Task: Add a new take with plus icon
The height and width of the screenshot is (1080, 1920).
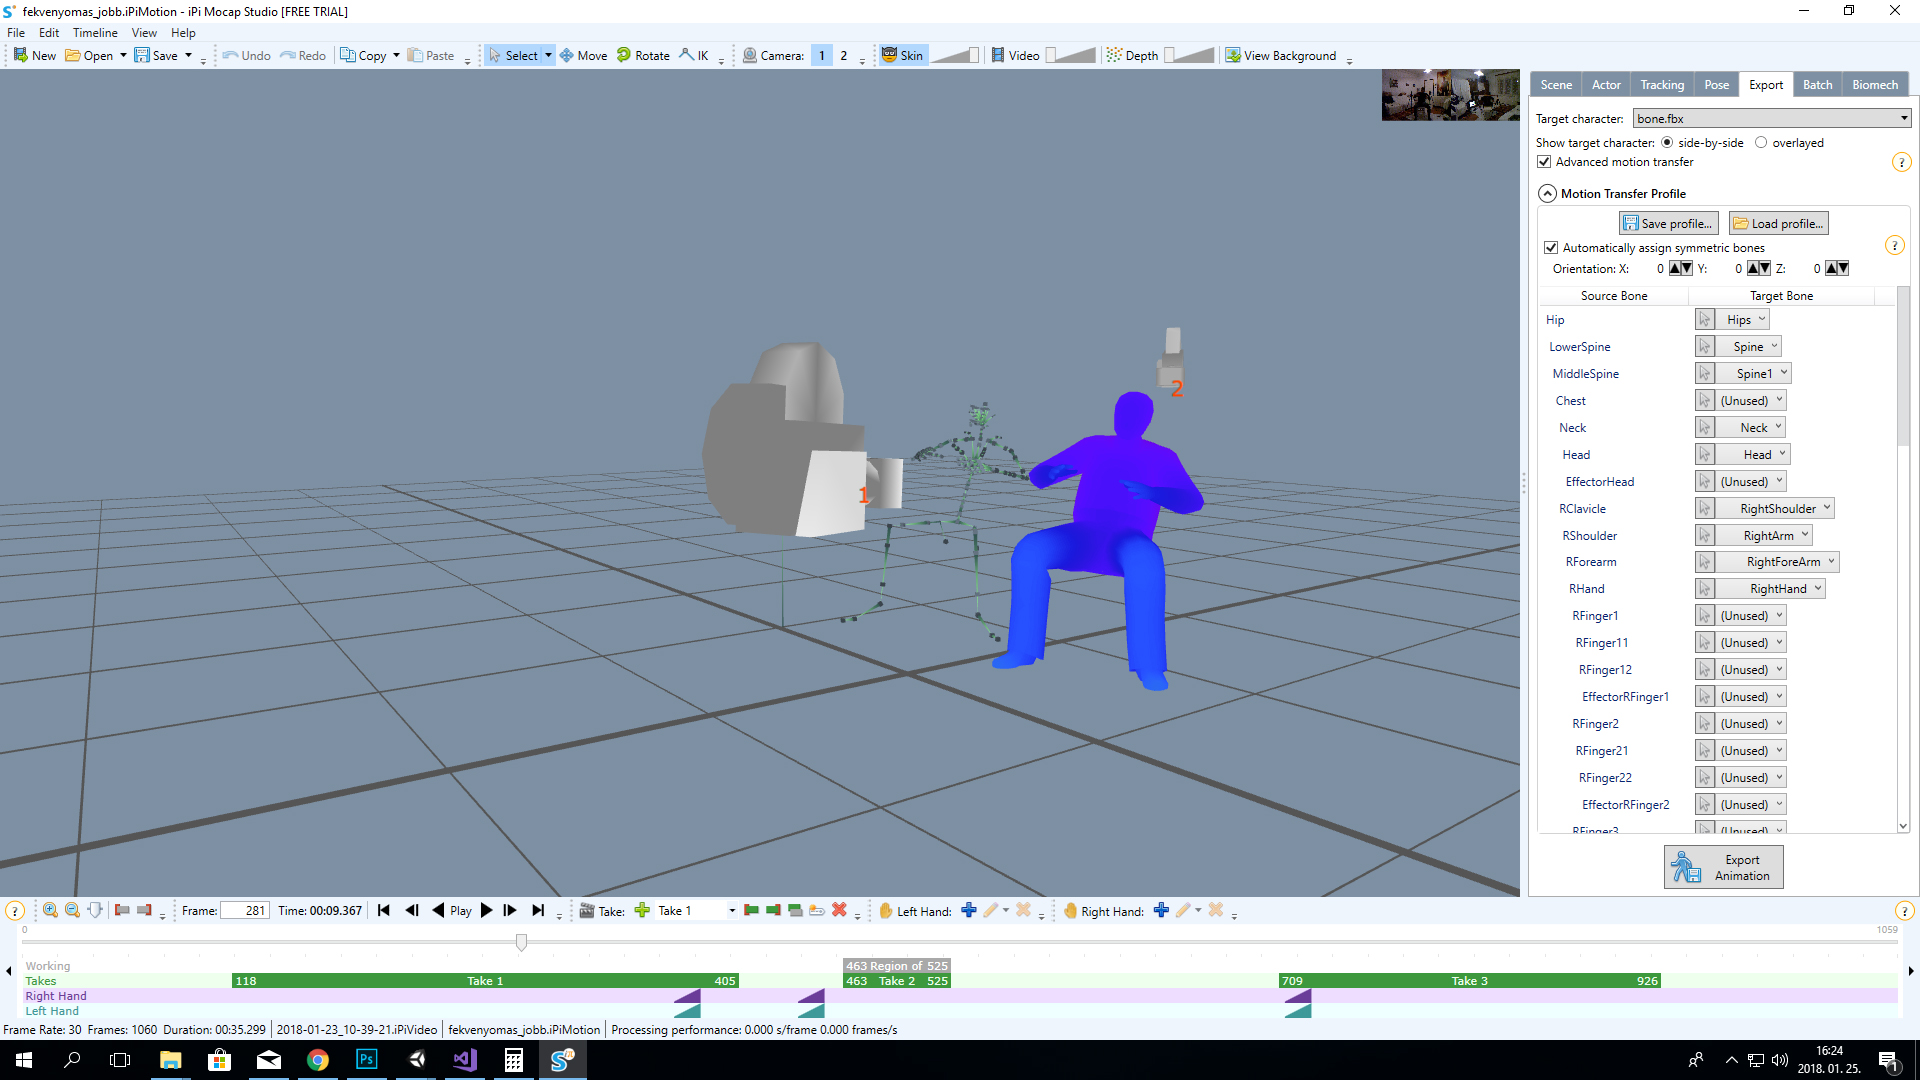Action: pyautogui.click(x=642, y=910)
